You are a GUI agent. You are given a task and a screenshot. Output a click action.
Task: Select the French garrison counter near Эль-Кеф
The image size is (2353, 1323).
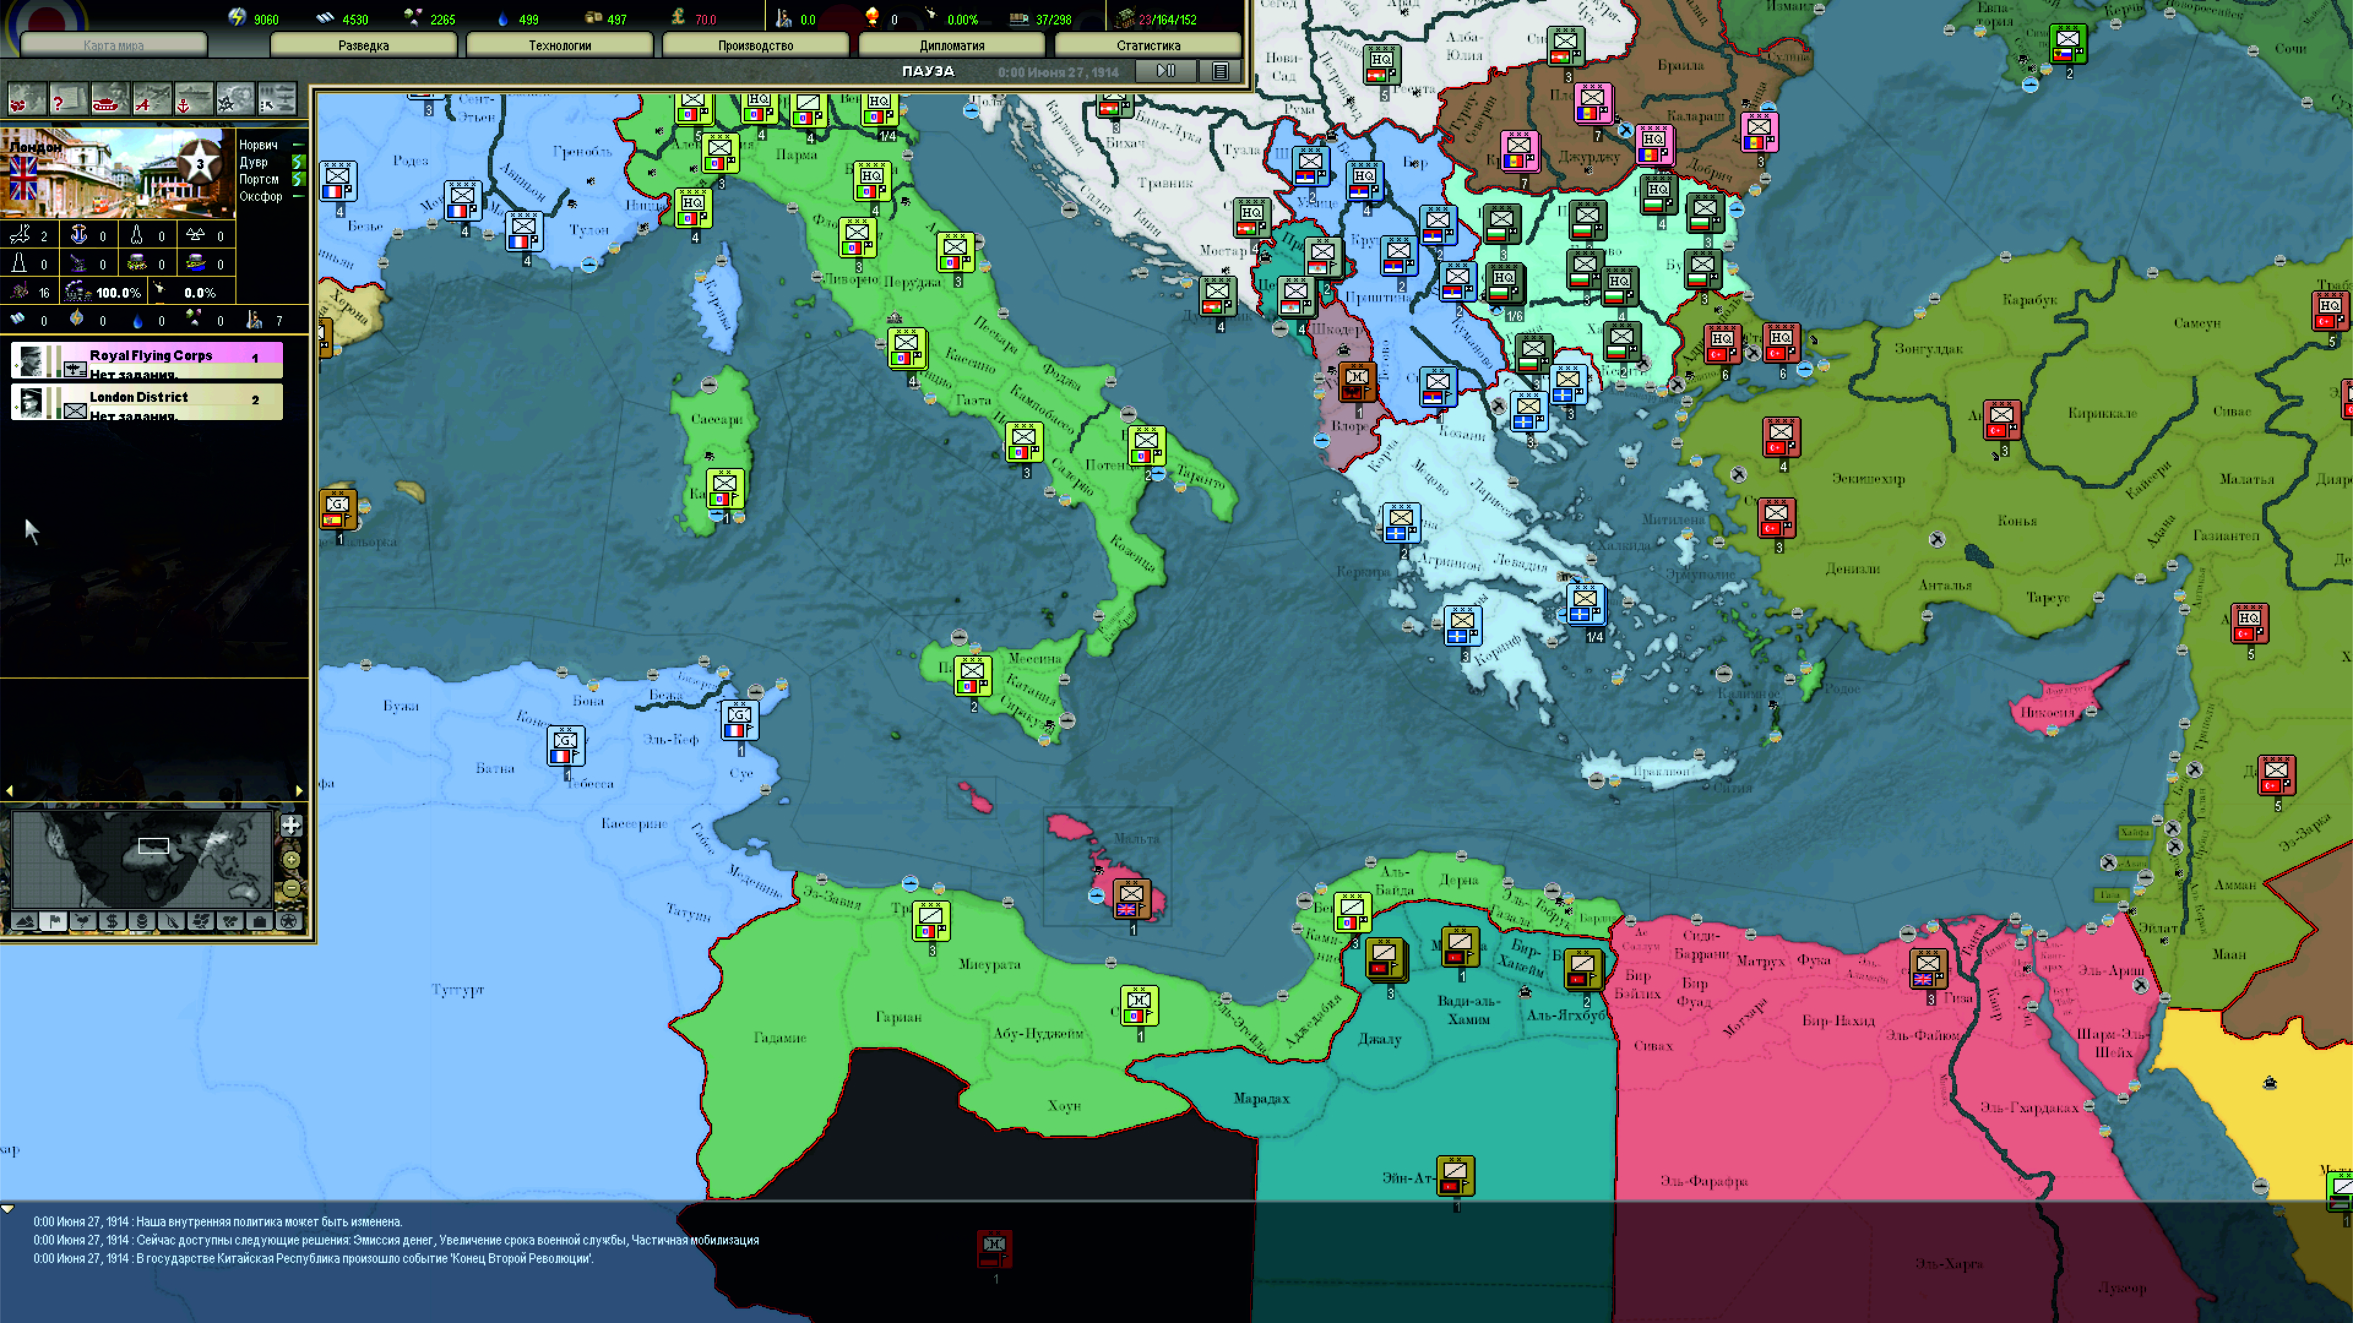click(739, 720)
